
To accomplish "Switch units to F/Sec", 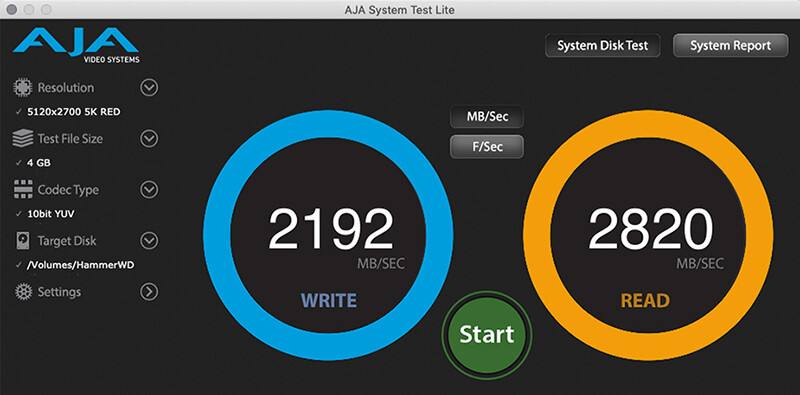I will coord(487,146).
